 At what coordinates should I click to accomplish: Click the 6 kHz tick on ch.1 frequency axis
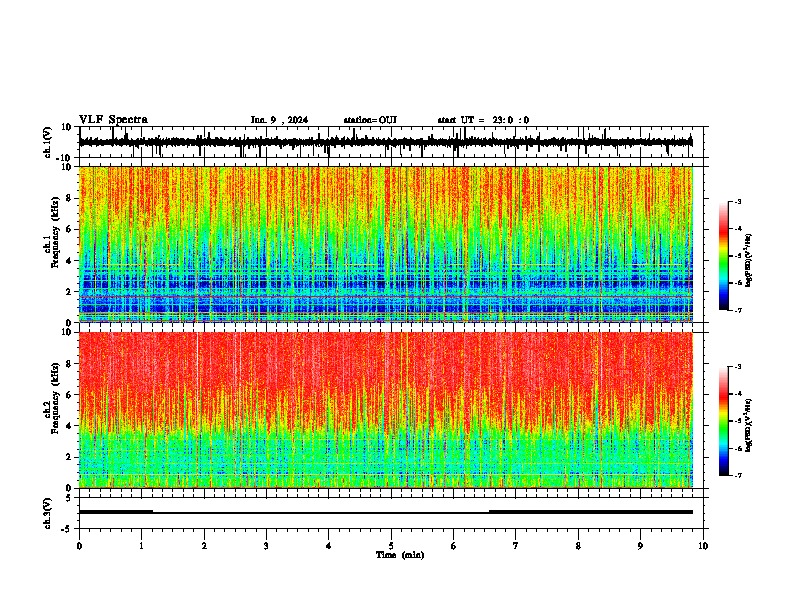coord(70,230)
